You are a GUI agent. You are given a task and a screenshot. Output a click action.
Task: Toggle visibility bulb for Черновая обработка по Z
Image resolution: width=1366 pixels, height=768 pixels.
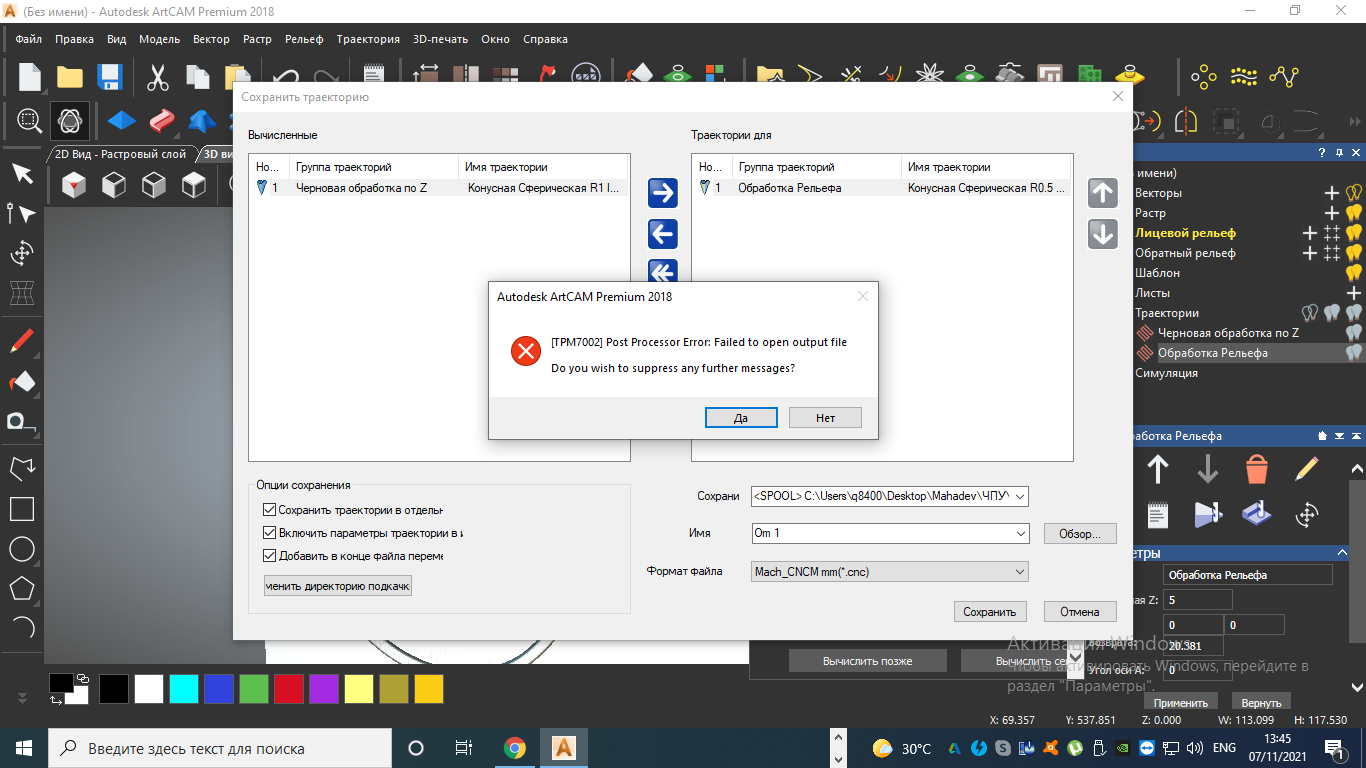click(x=1354, y=333)
